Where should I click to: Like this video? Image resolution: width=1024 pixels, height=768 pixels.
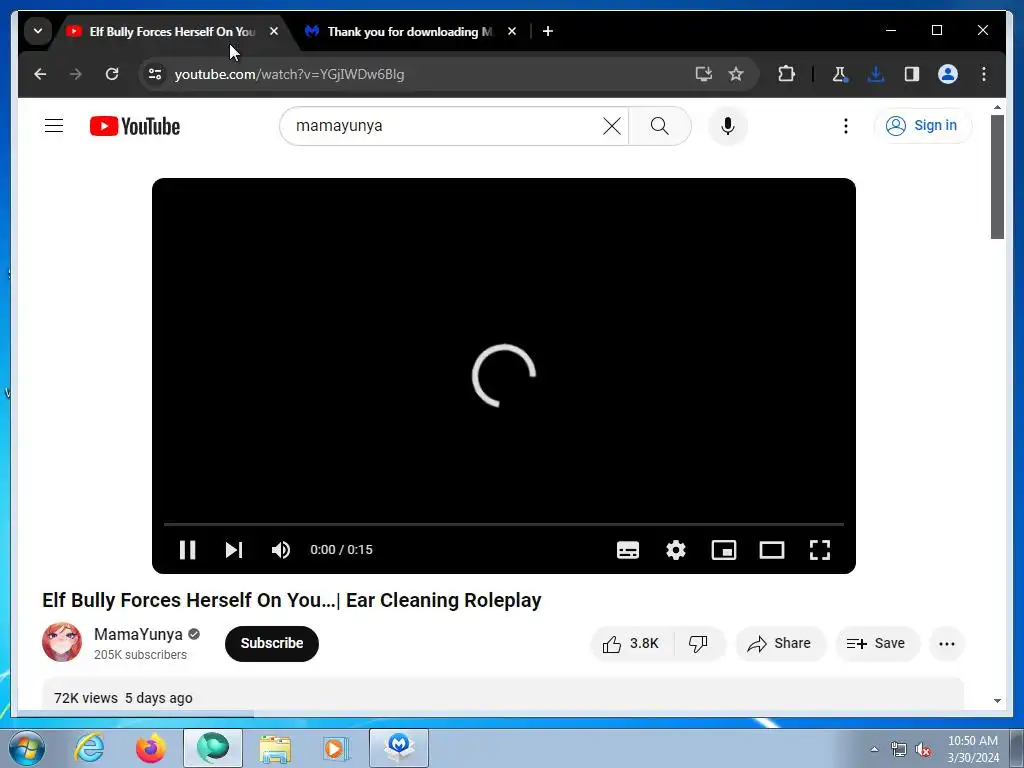[630, 644]
